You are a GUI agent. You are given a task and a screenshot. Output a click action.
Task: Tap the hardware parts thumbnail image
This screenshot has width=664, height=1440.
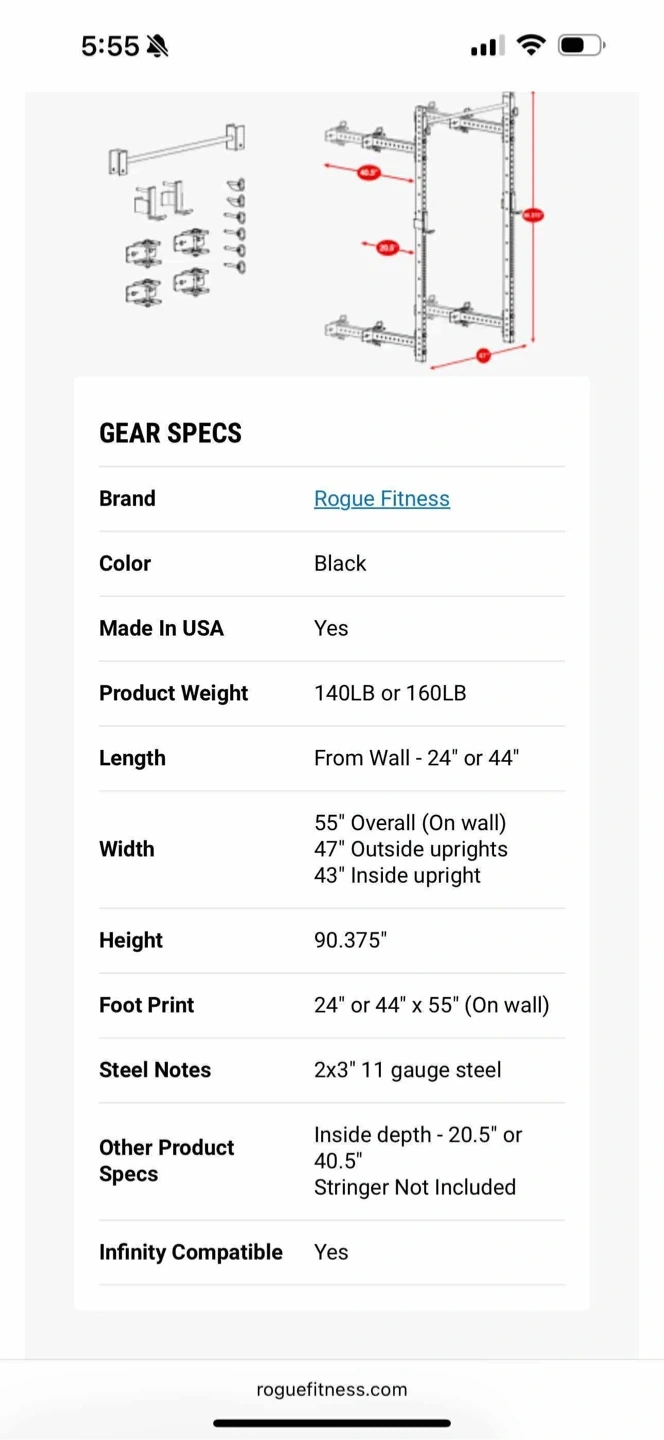(178, 213)
